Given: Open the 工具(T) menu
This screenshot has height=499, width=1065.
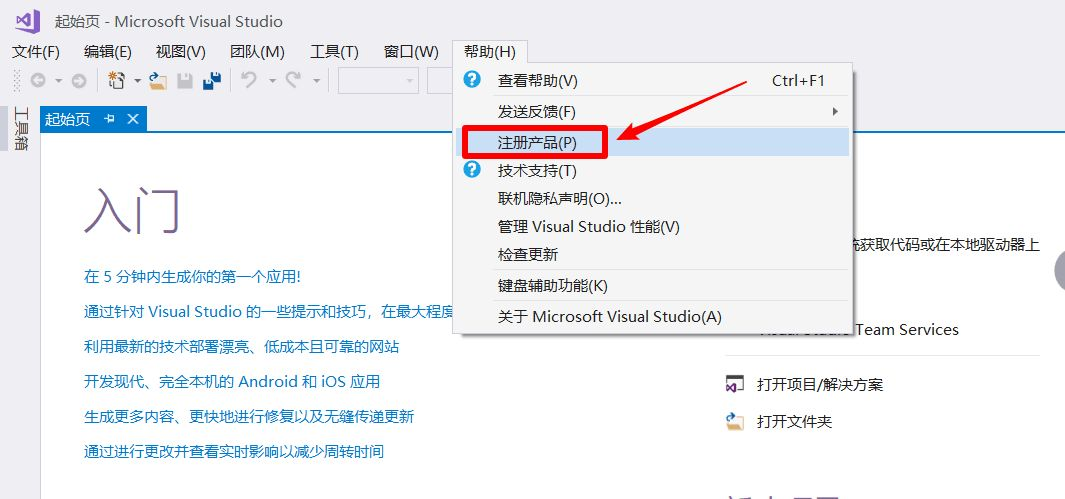Looking at the screenshot, I should click(x=334, y=52).
